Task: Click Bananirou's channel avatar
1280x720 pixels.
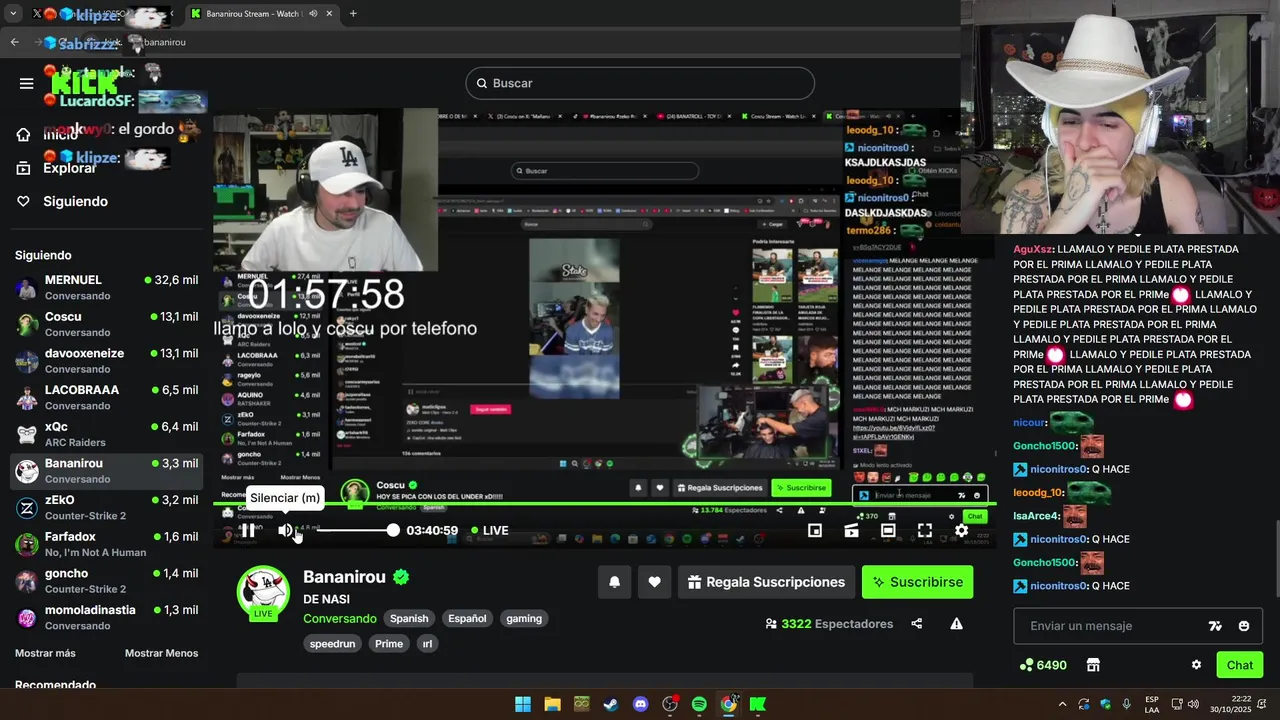Action: (263, 591)
